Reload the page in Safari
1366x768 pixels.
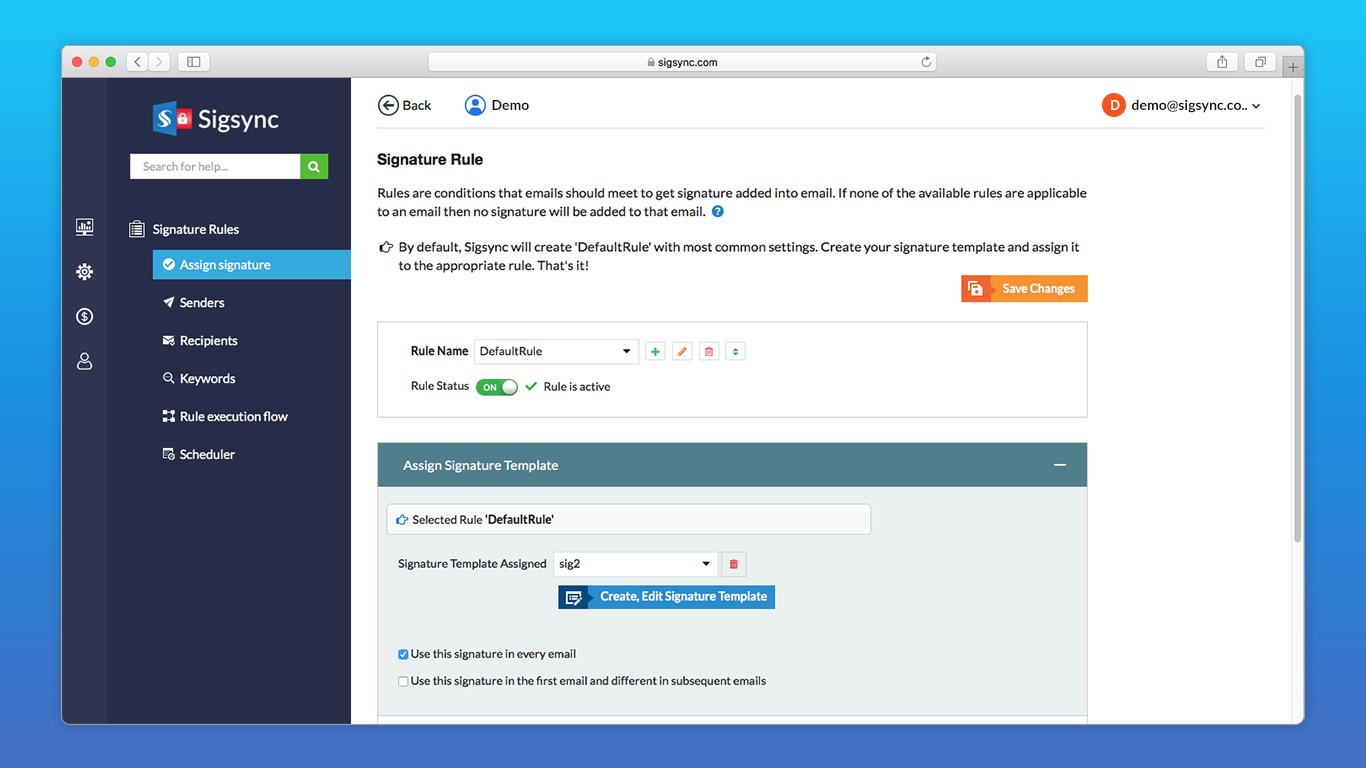tap(926, 62)
